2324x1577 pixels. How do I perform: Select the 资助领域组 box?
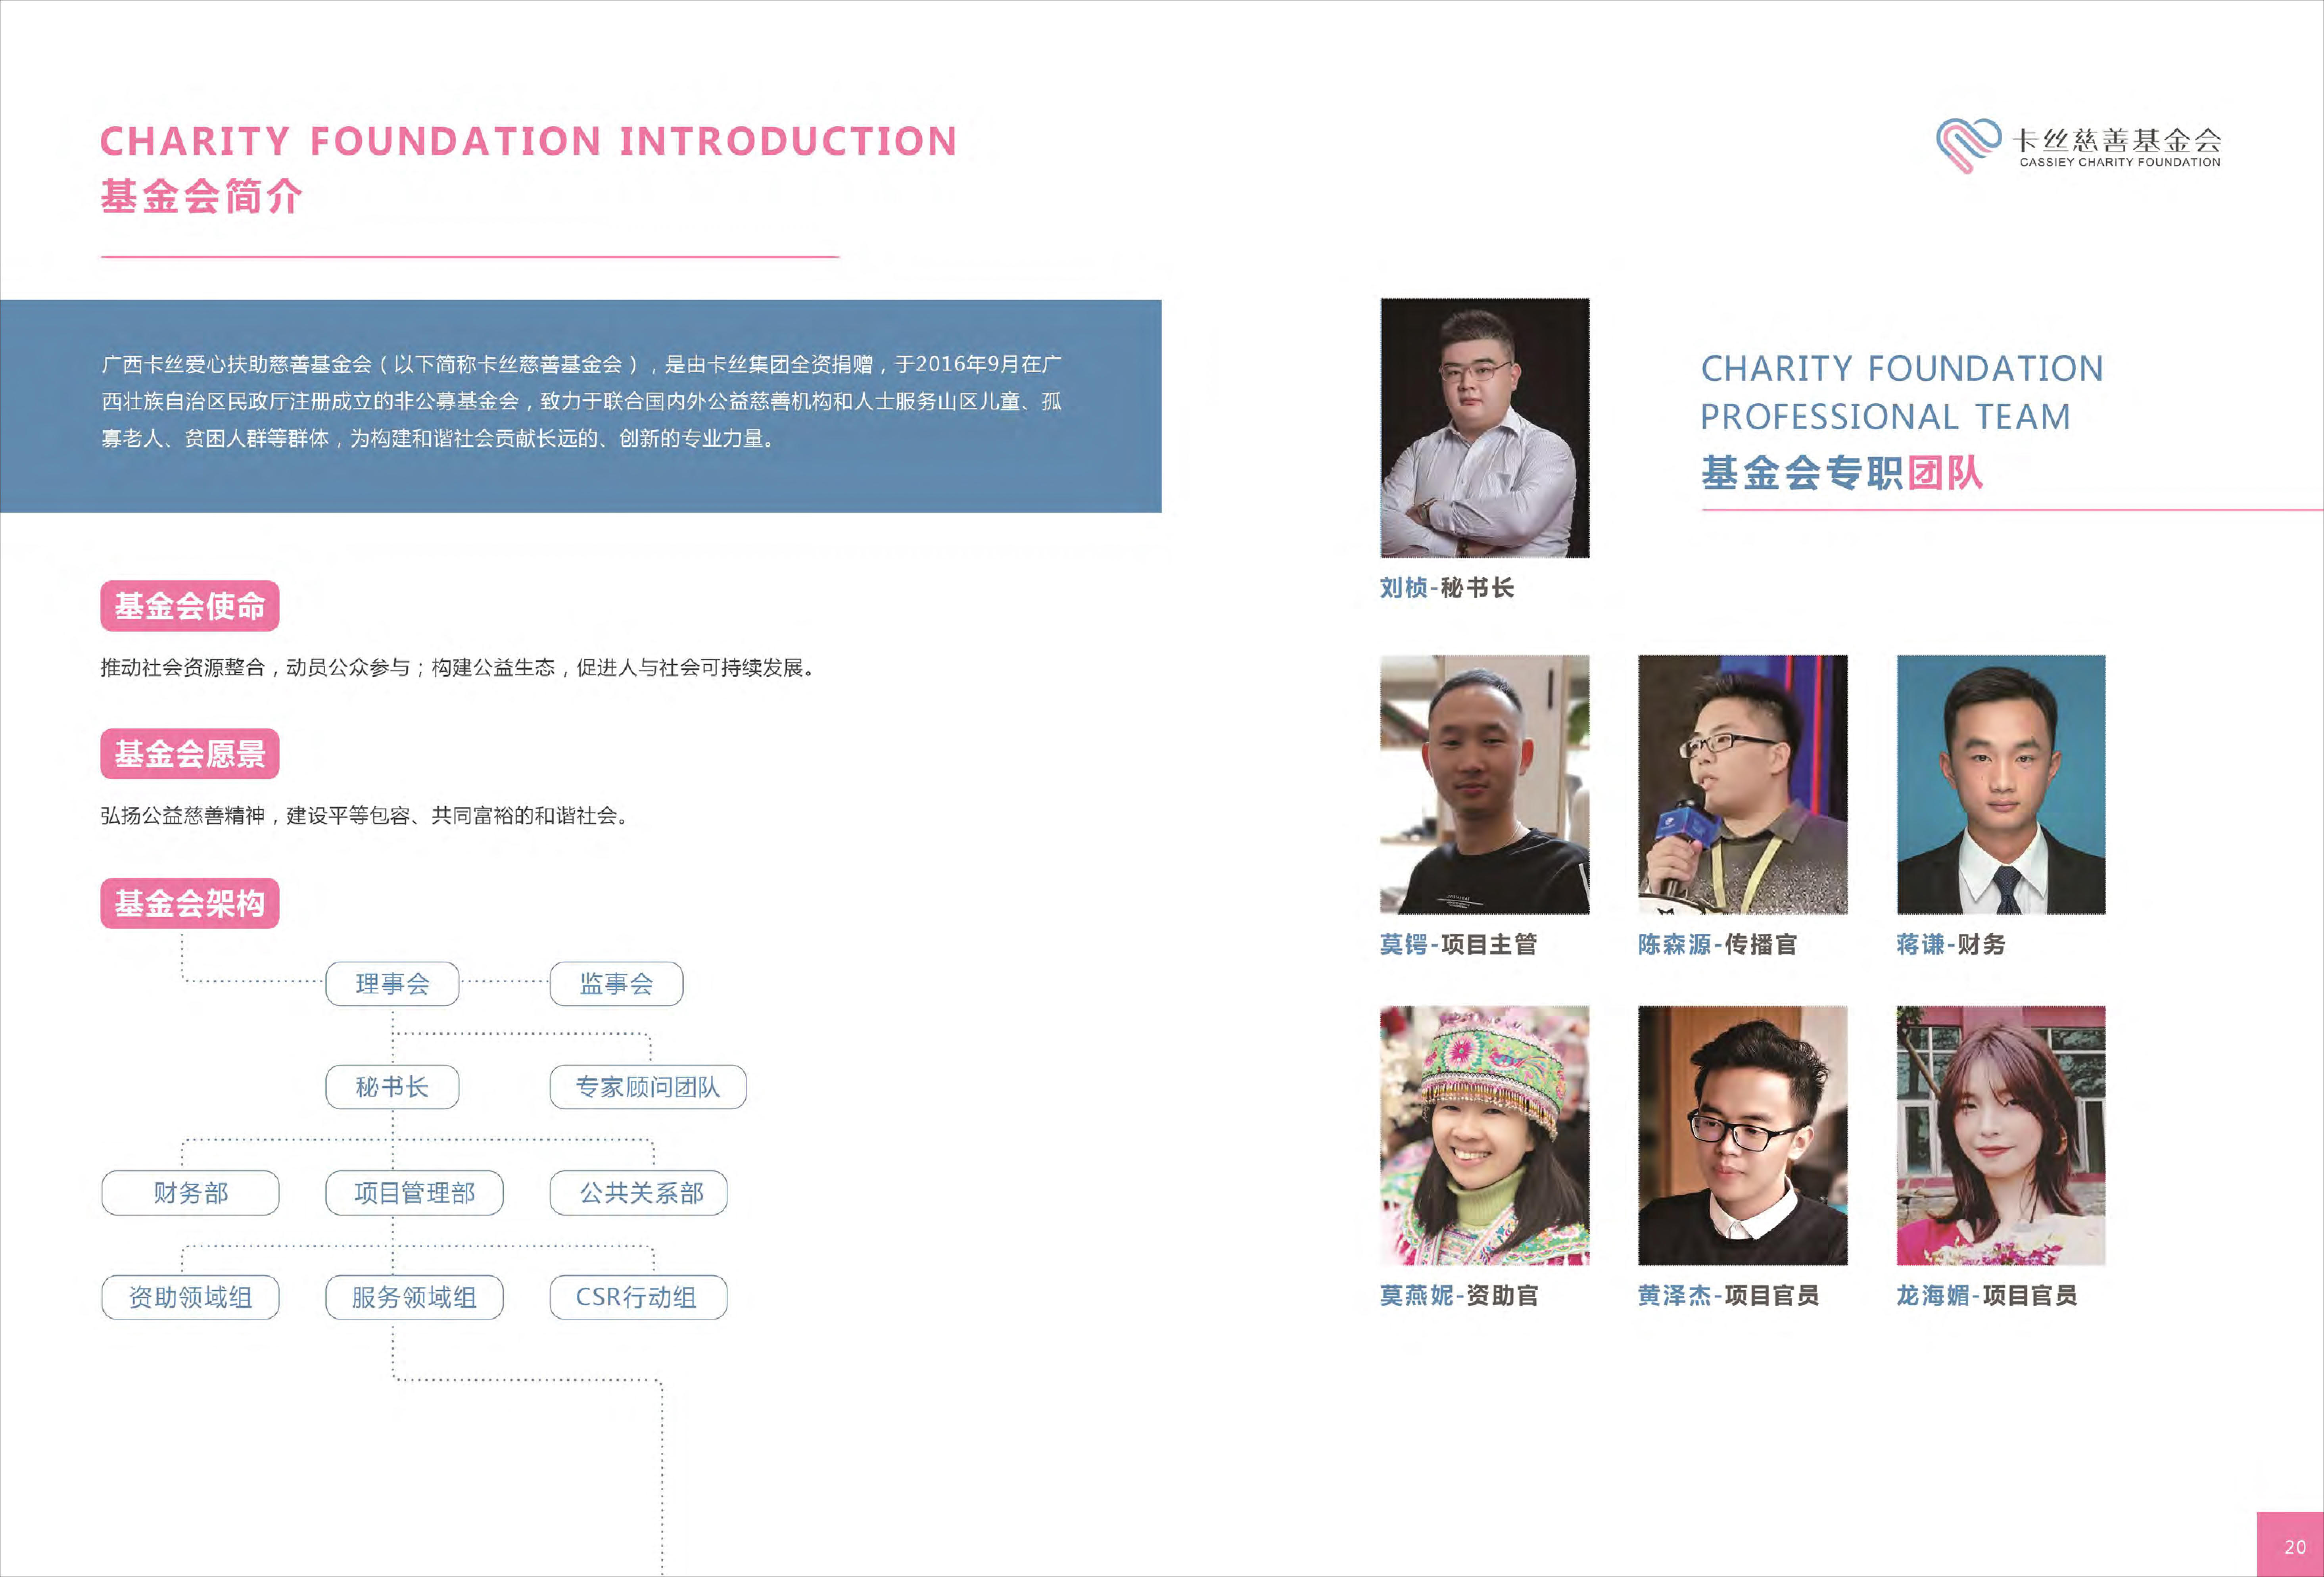tap(190, 1297)
